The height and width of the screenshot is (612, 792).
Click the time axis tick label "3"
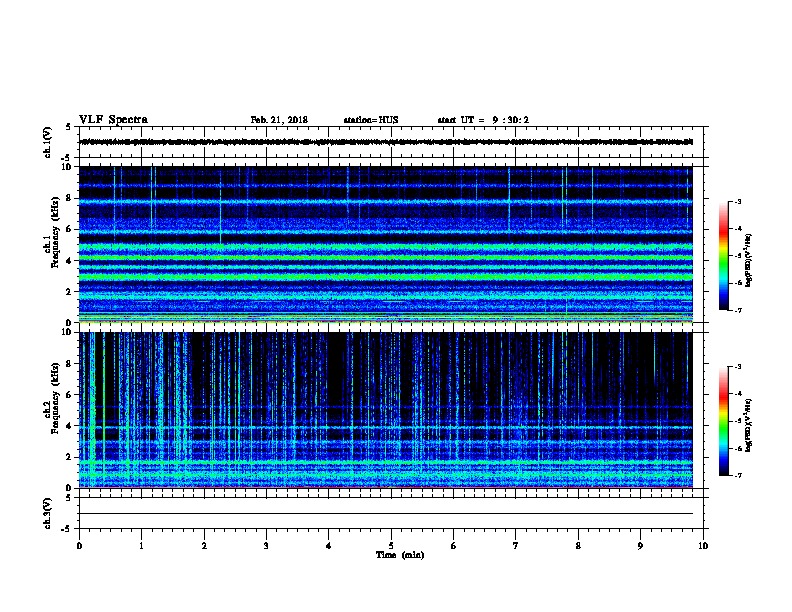(266, 546)
